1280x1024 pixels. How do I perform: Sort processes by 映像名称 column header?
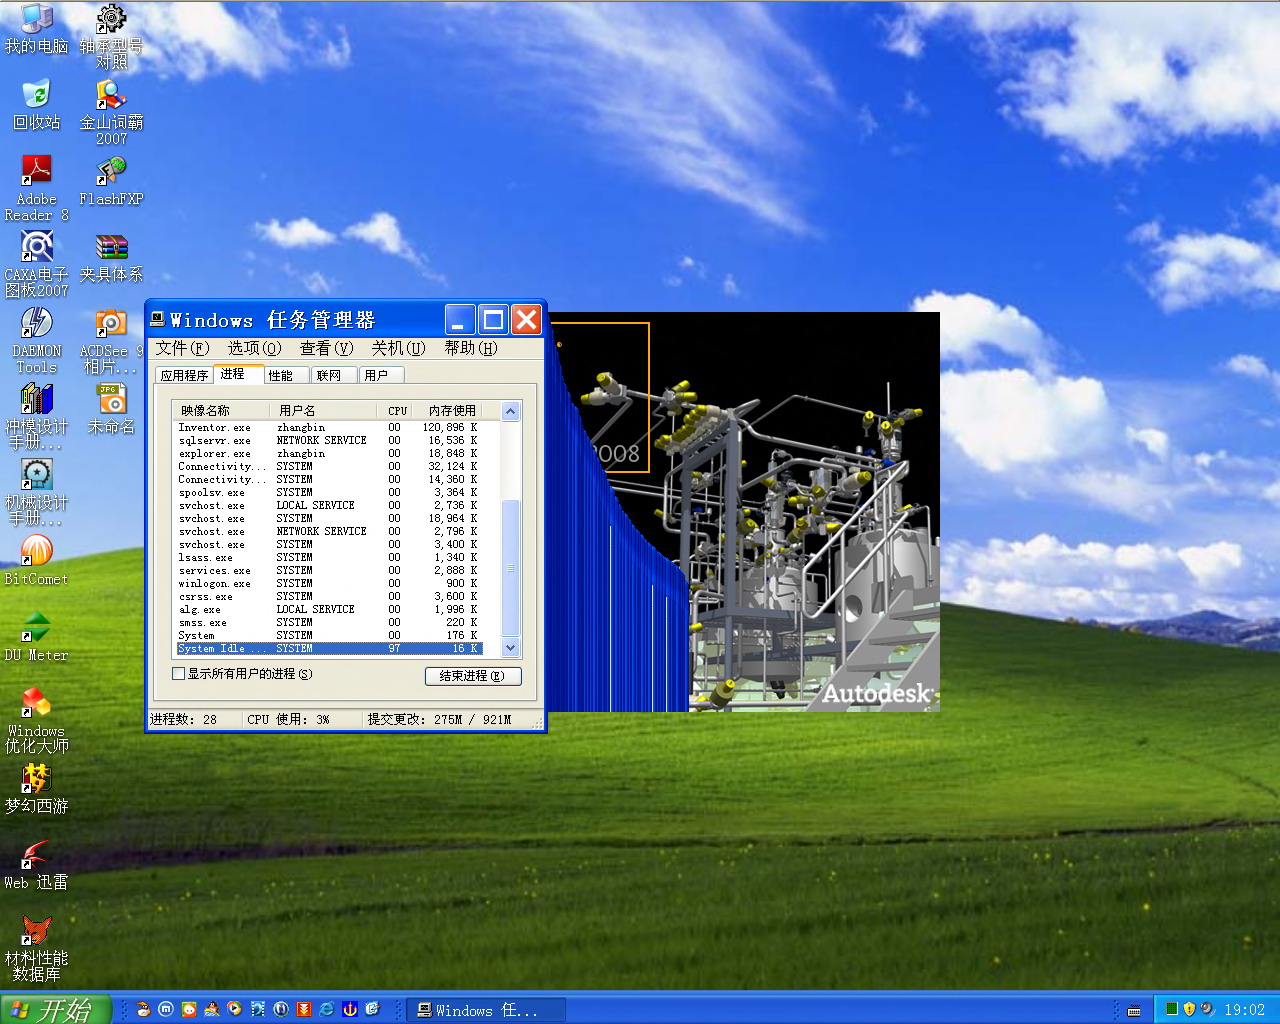pos(221,411)
